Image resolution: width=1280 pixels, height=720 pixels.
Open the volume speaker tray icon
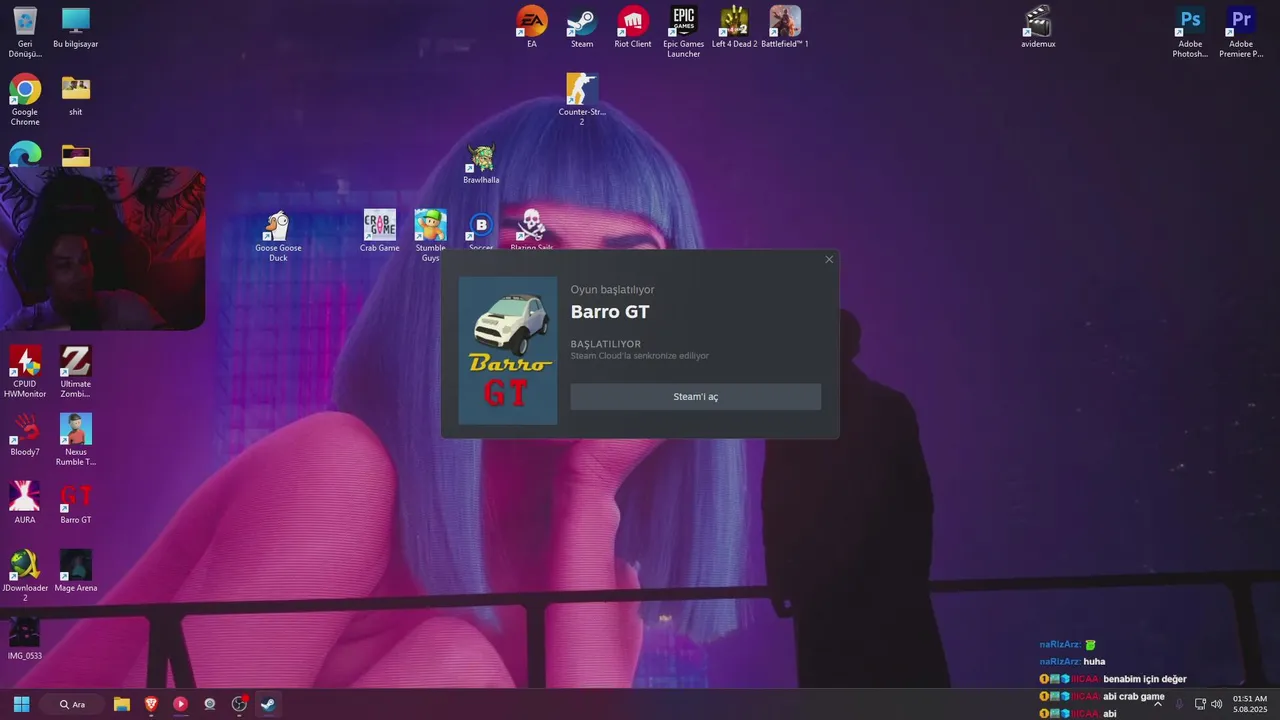(x=1216, y=704)
